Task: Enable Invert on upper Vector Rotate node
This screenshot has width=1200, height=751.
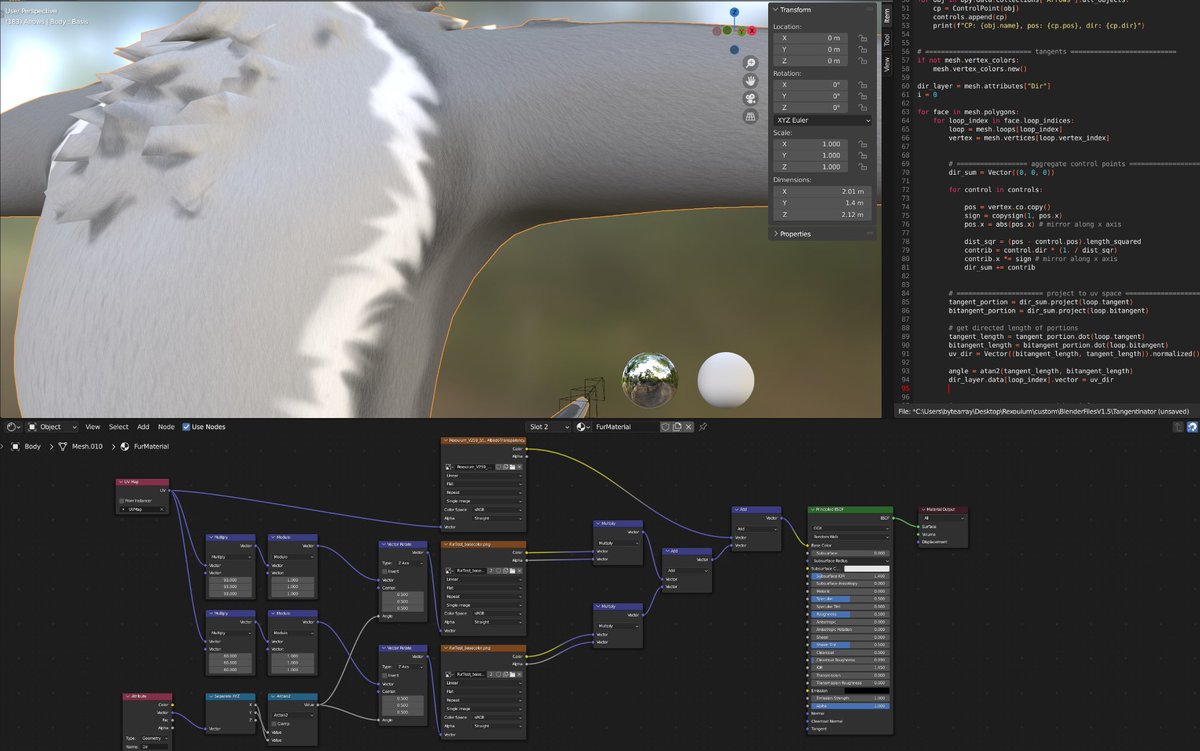Action: 385,571
